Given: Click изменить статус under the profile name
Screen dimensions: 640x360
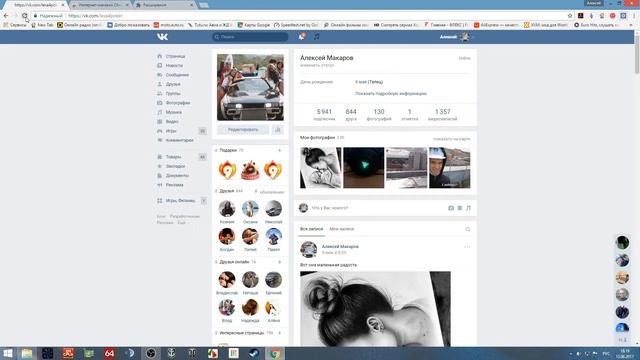Looking at the screenshot, I should point(317,65).
